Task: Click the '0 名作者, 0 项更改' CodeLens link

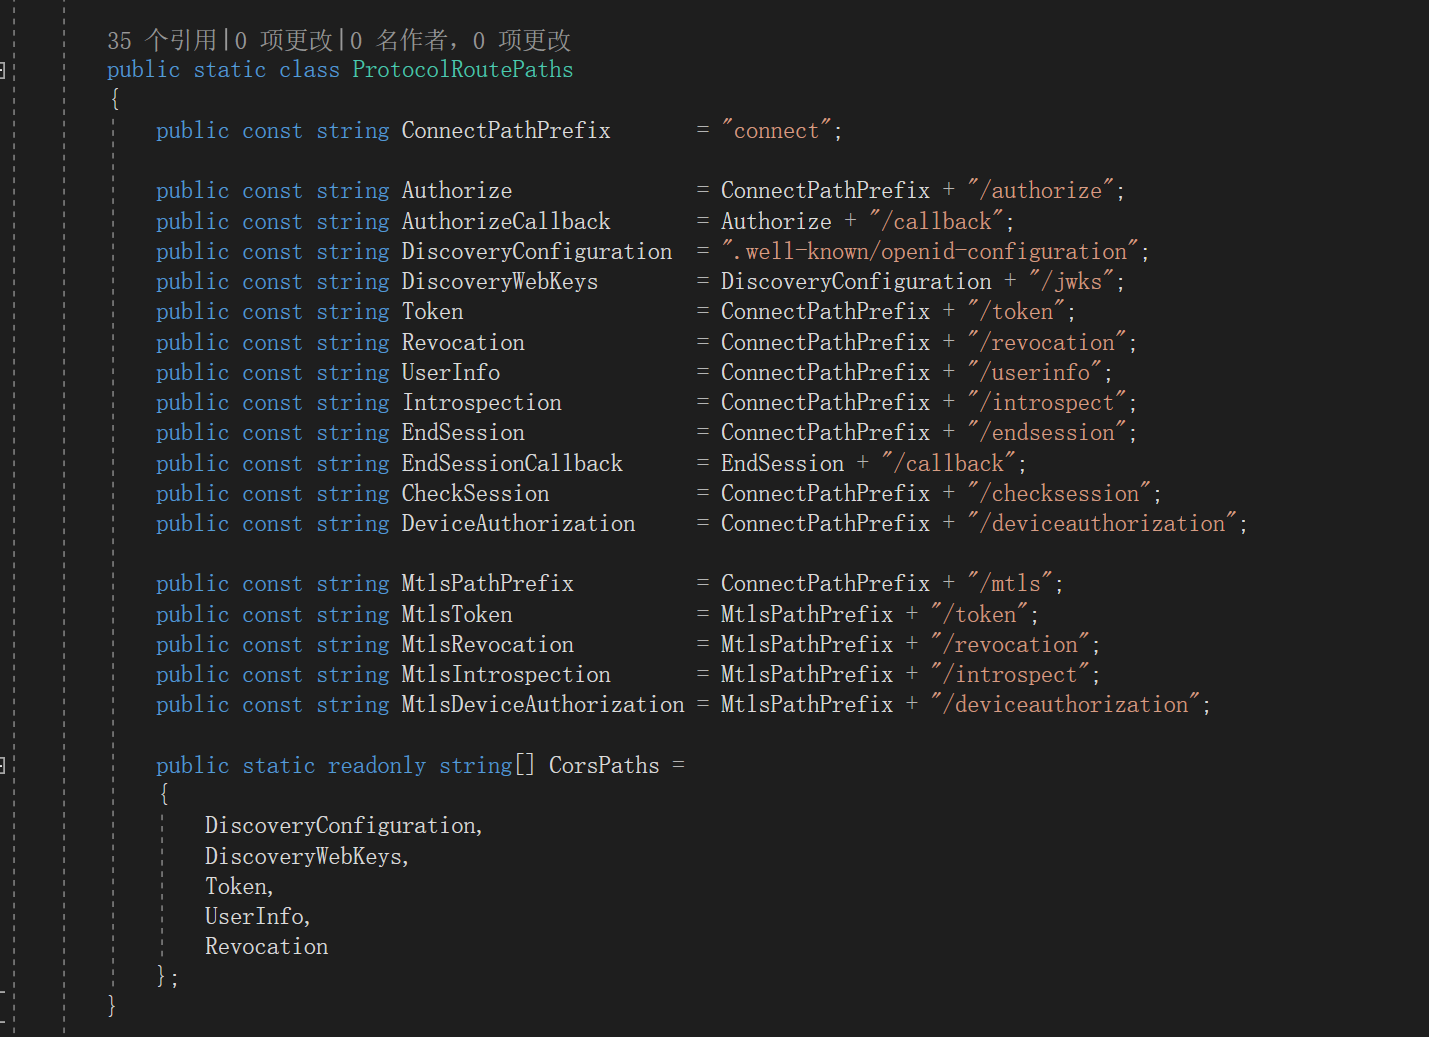Action: click(460, 40)
